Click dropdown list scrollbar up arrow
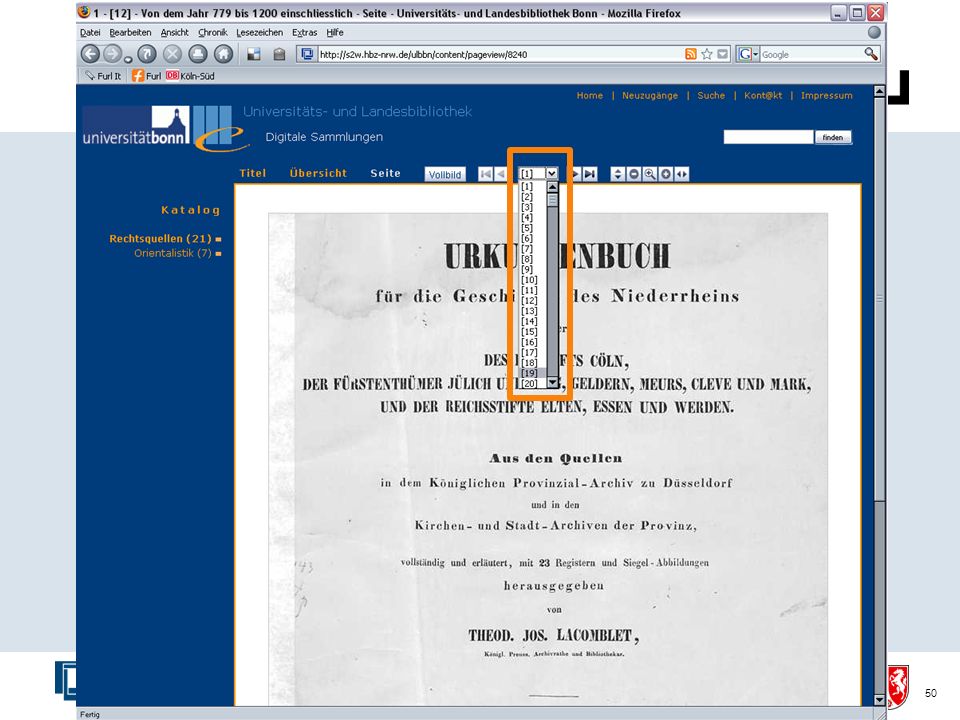Image resolution: width=960 pixels, height=720 pixels. tap(552, 187)
